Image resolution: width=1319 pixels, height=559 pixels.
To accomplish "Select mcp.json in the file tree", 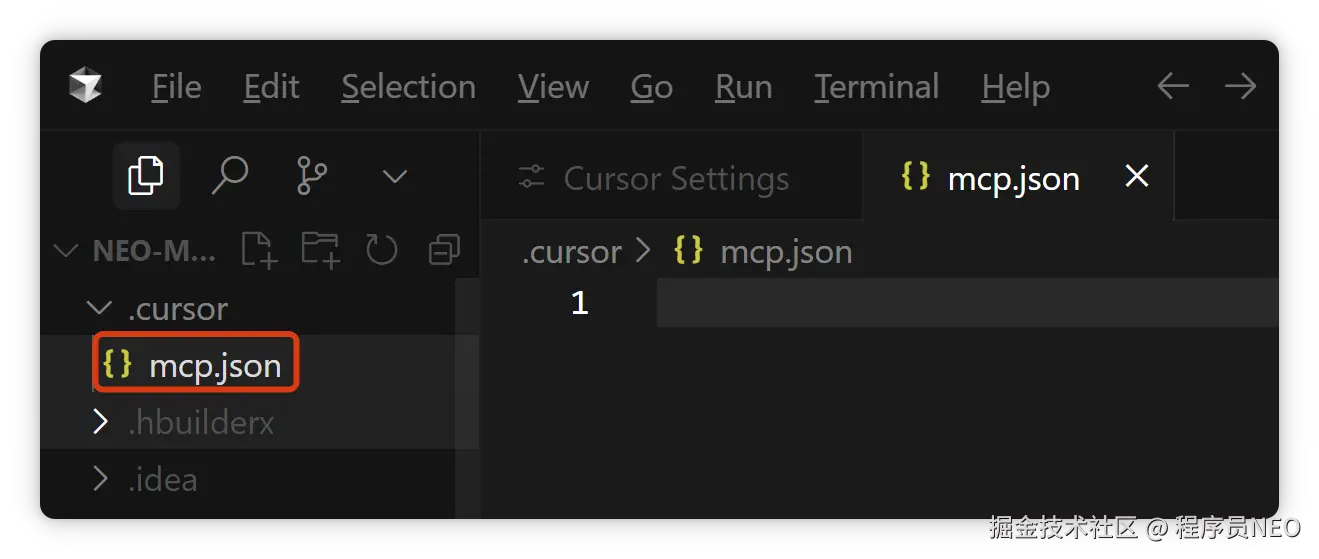I will coord(214,365).
